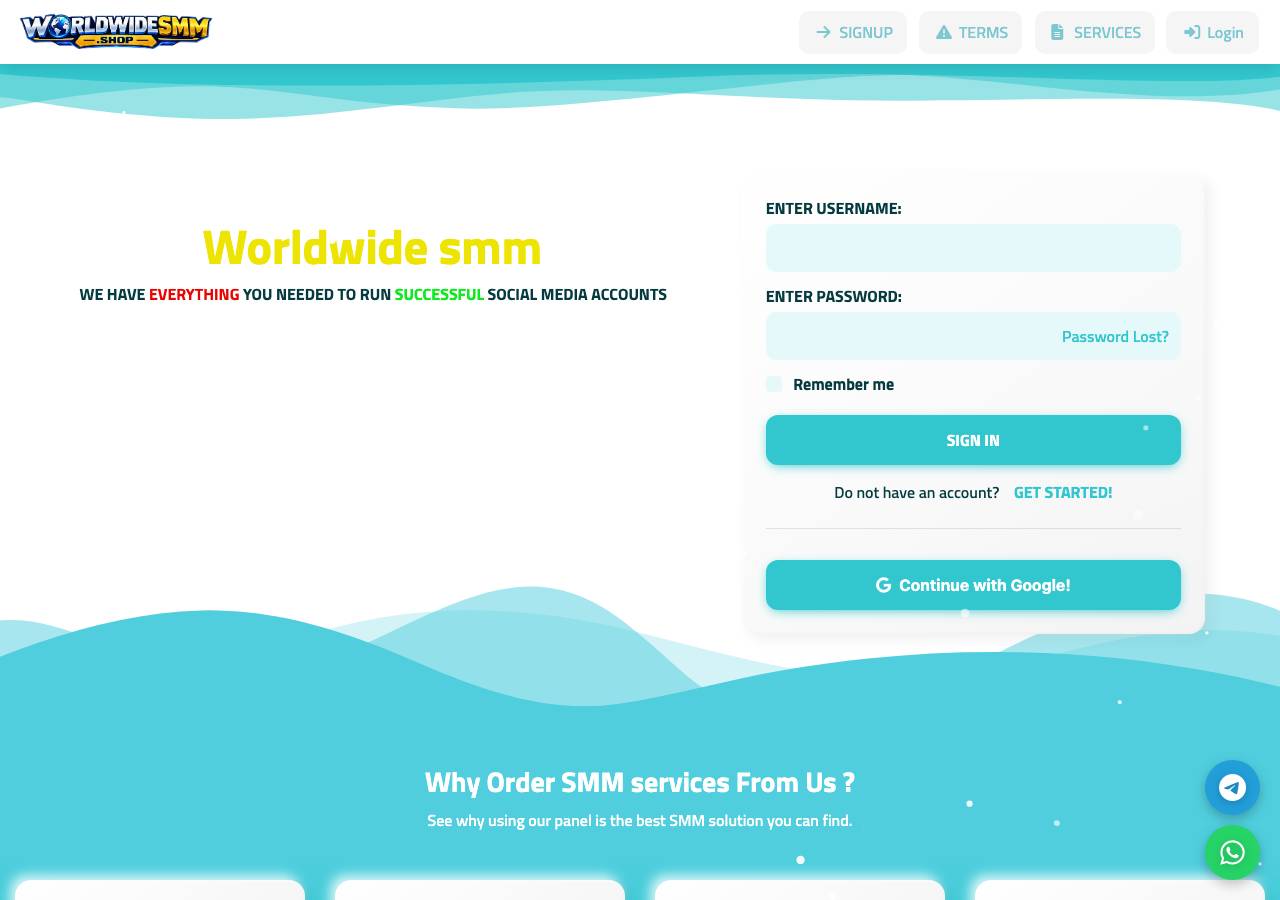Click the SIGN IN button

(x=973, y=440)
